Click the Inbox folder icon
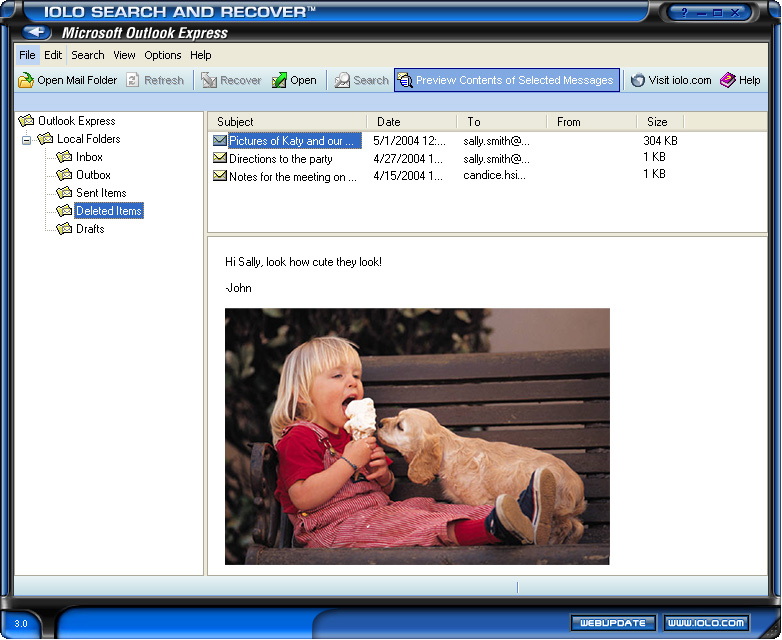 [x=64, y=157]
